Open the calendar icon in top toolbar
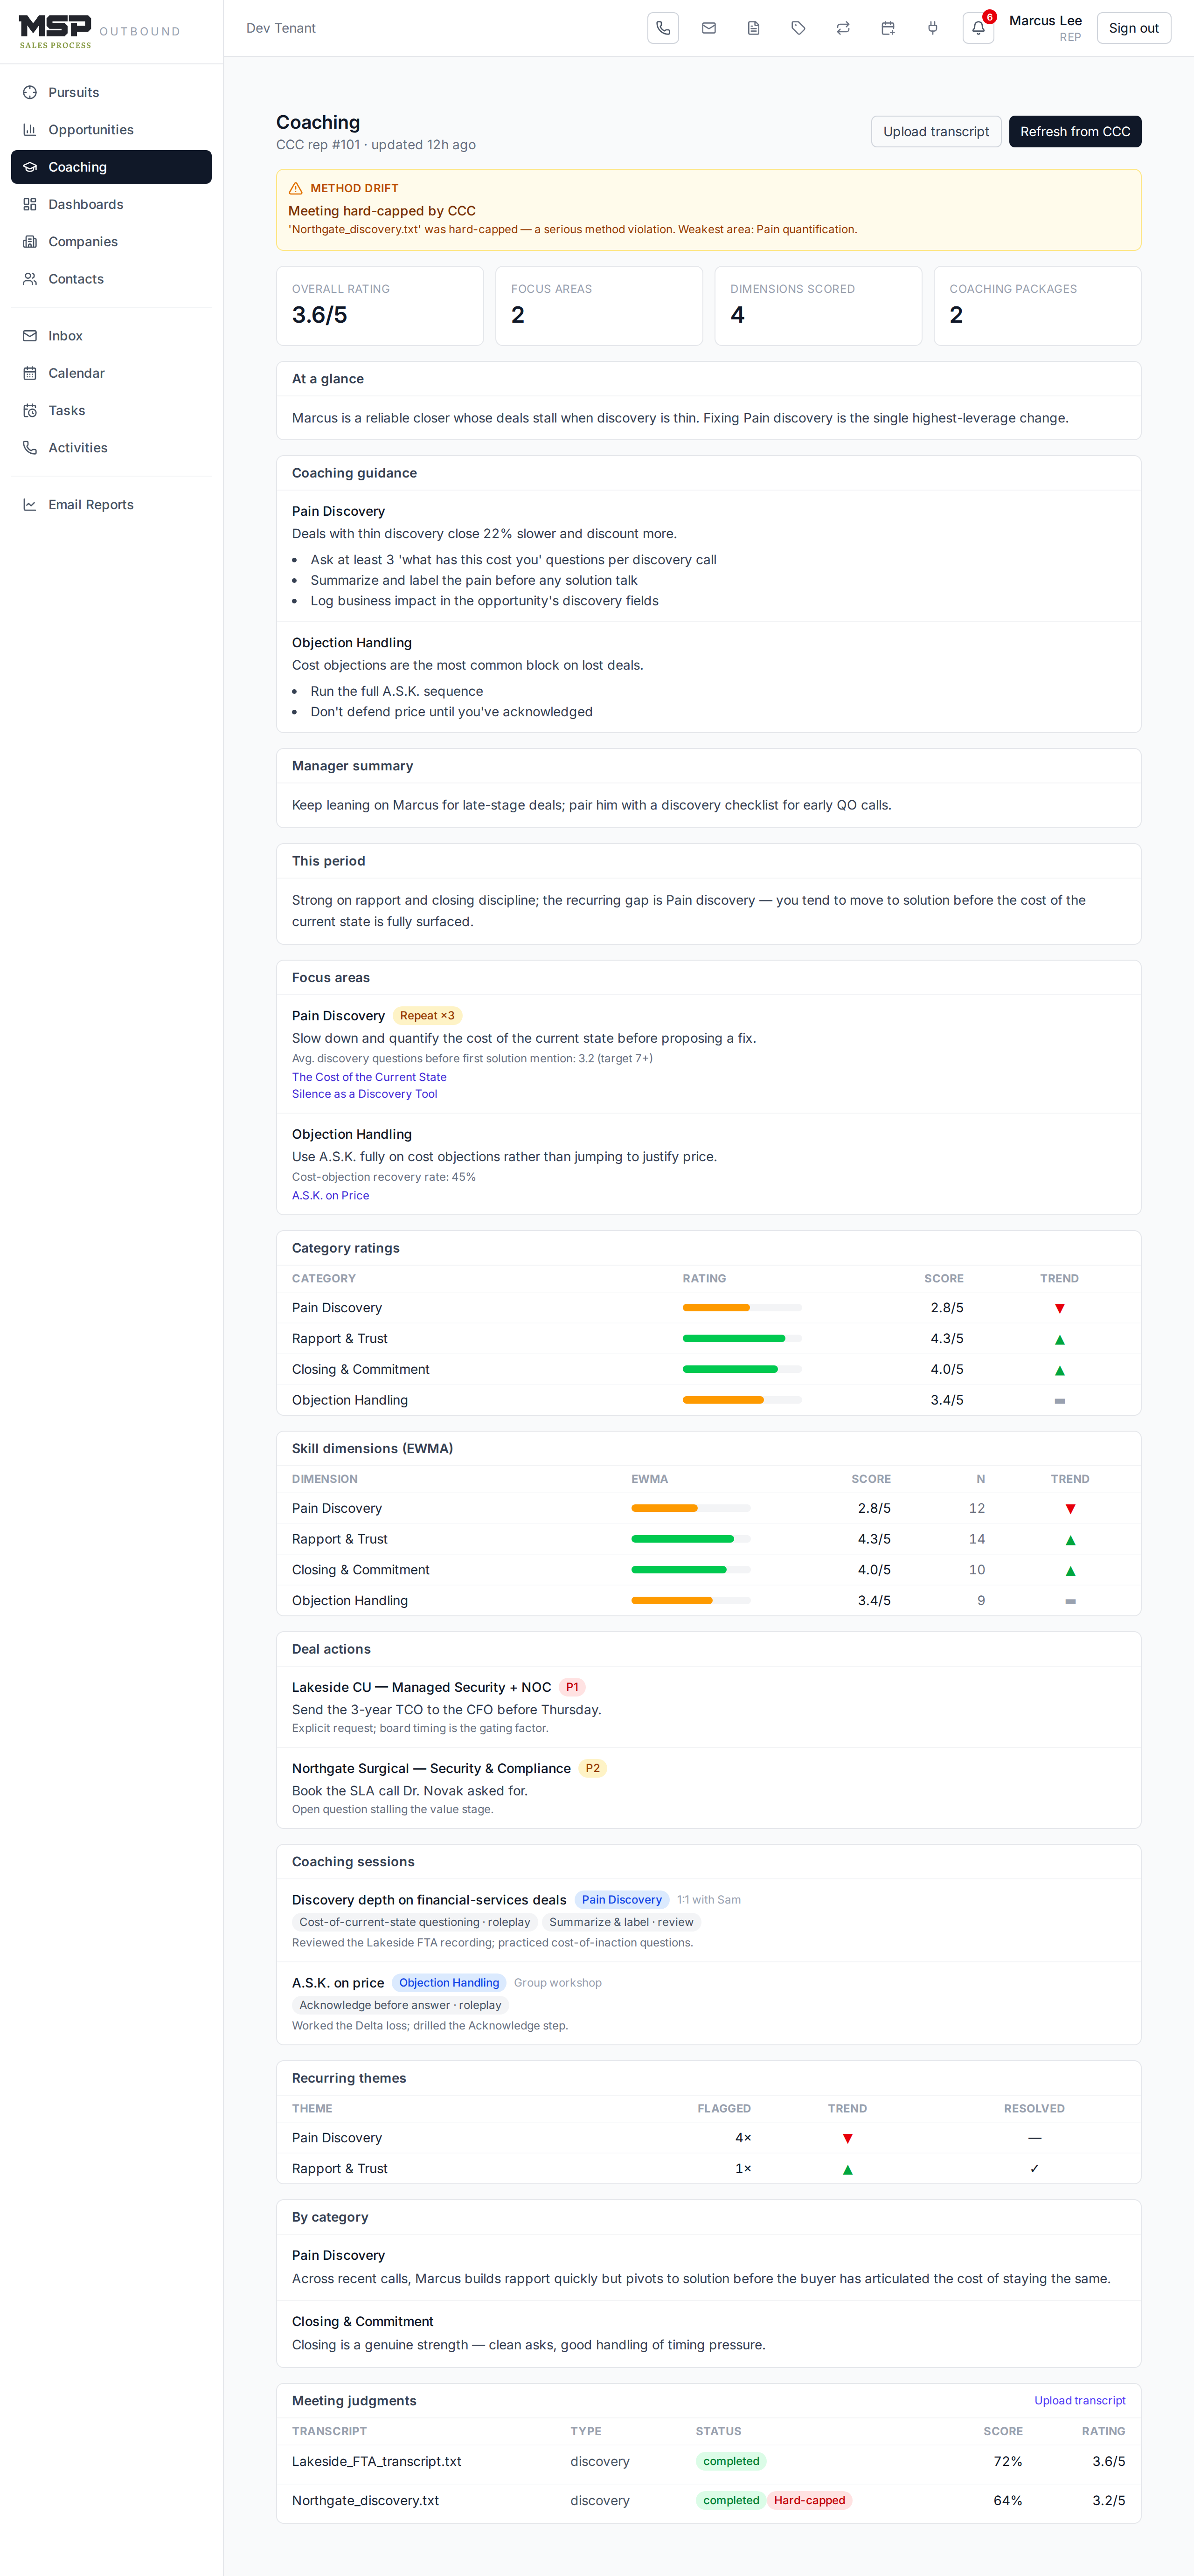The width and height of the screenshot is (1194, 2576). pyautogui.click(x=888, y=28)
